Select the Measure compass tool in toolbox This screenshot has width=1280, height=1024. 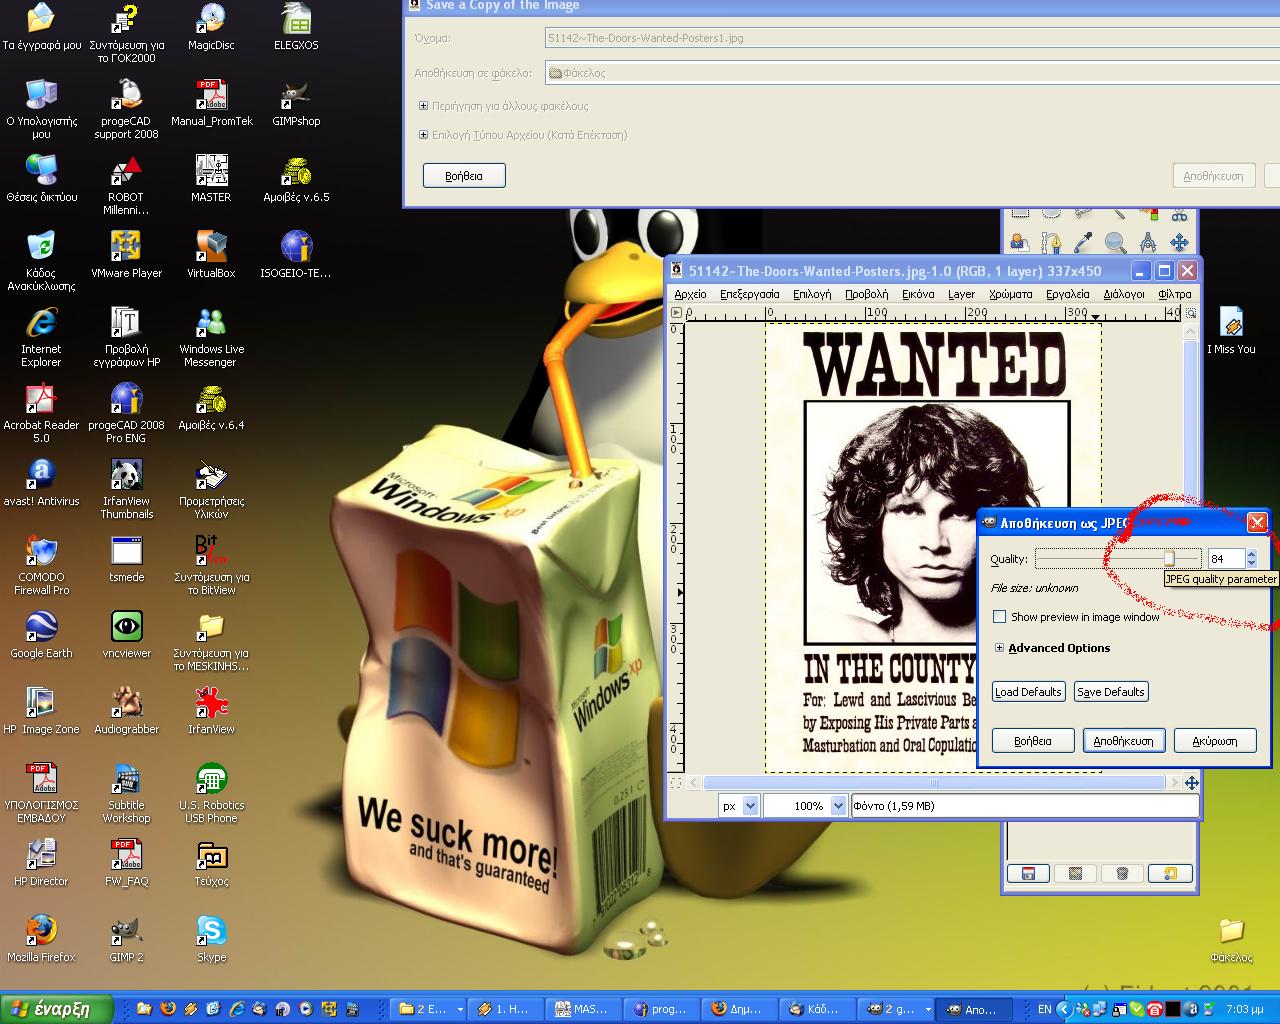[x=1147, y=242]
